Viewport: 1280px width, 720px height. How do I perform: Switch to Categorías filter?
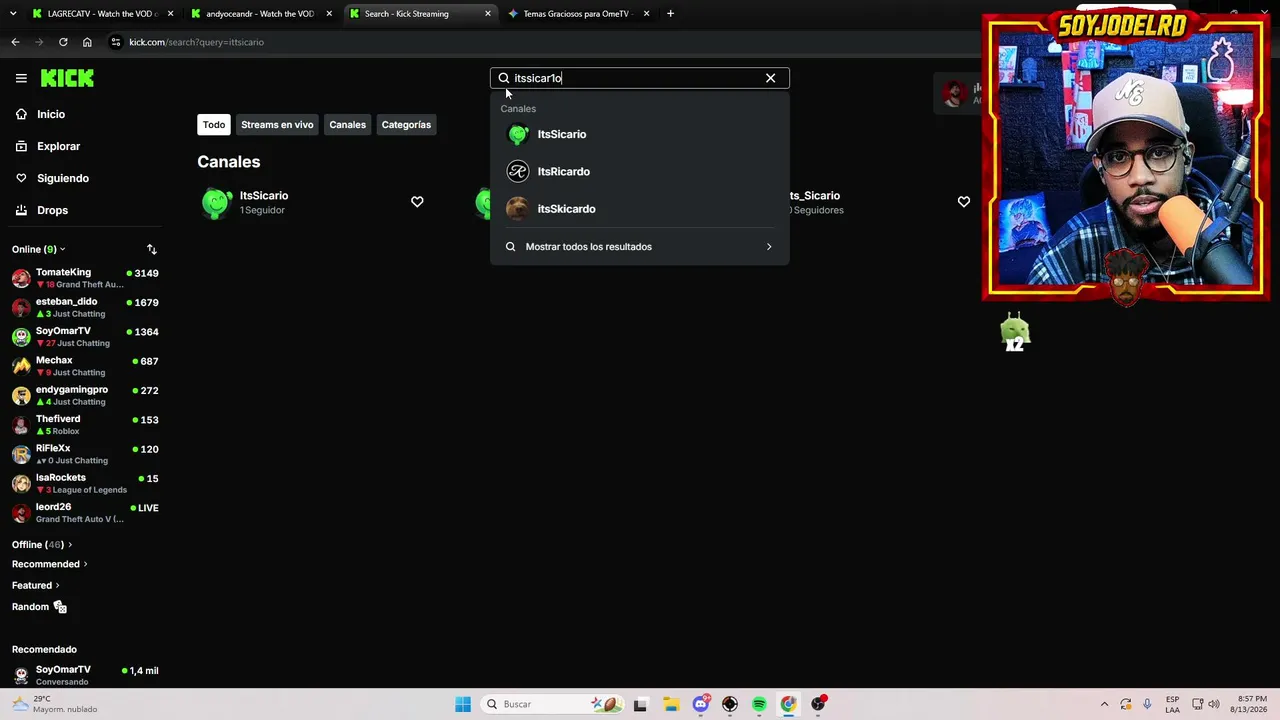[x=406, y=125]
